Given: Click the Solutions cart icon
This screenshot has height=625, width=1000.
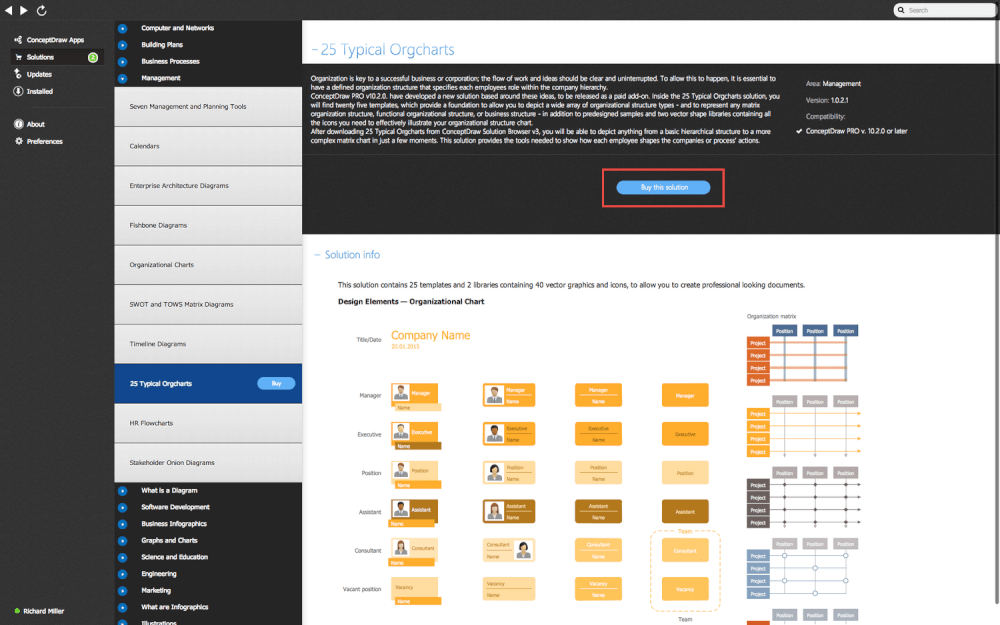Looking at the screenshot, I should coord(18,57).
